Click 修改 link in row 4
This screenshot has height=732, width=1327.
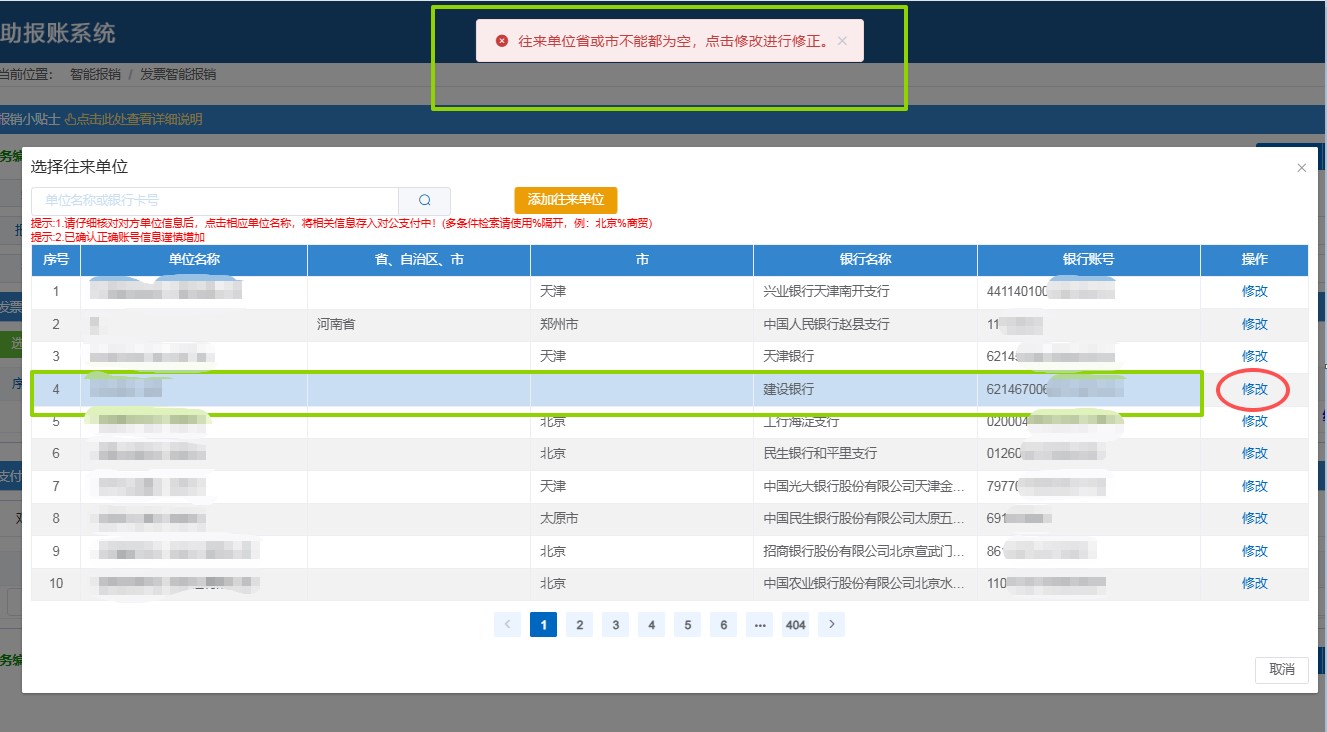point(1254,389)
